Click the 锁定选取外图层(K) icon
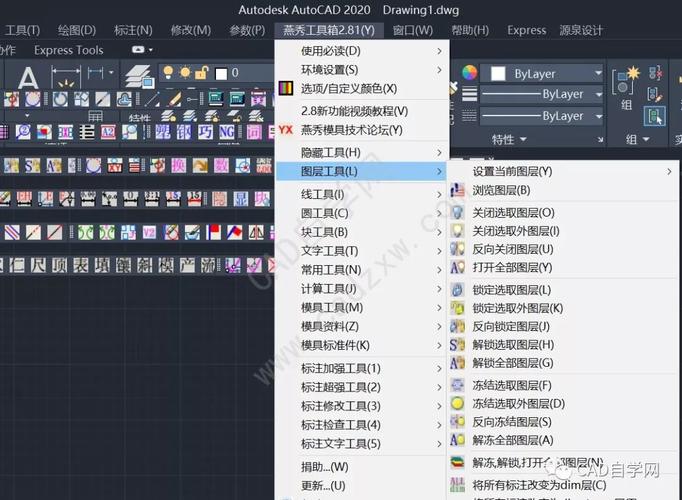 pos(457,308)
